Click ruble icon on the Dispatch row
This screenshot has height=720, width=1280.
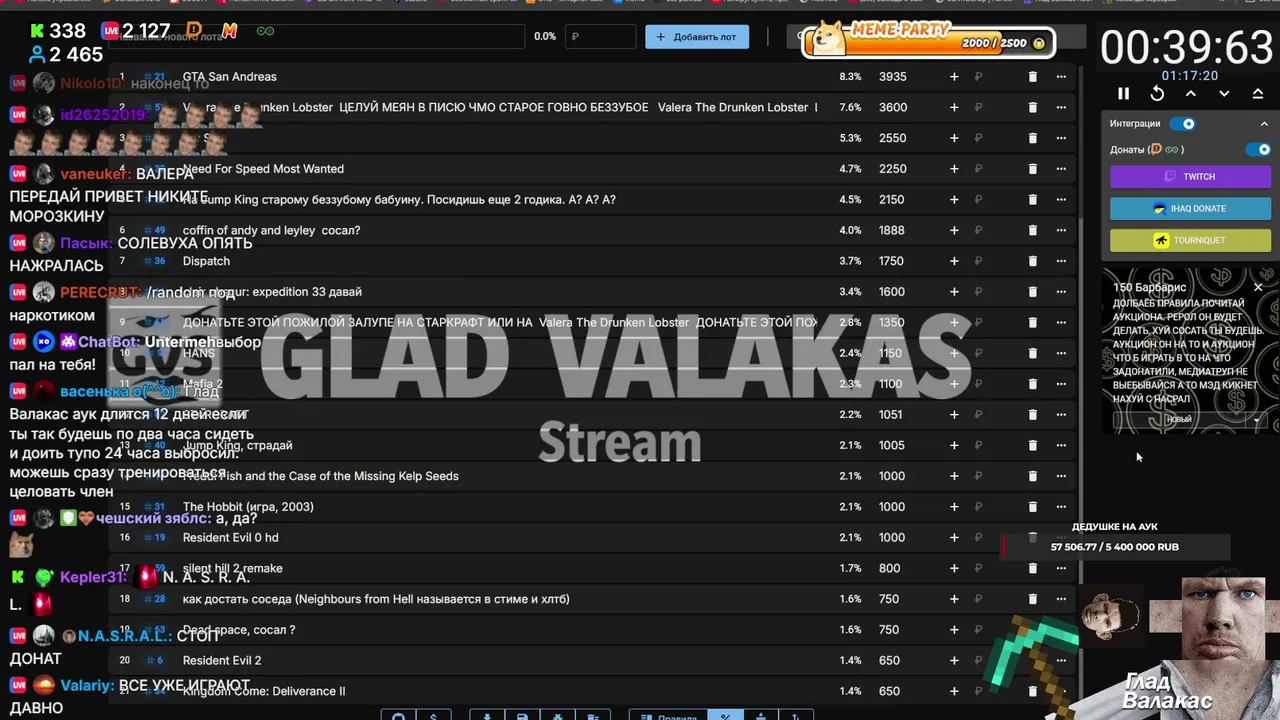(979, 261)
